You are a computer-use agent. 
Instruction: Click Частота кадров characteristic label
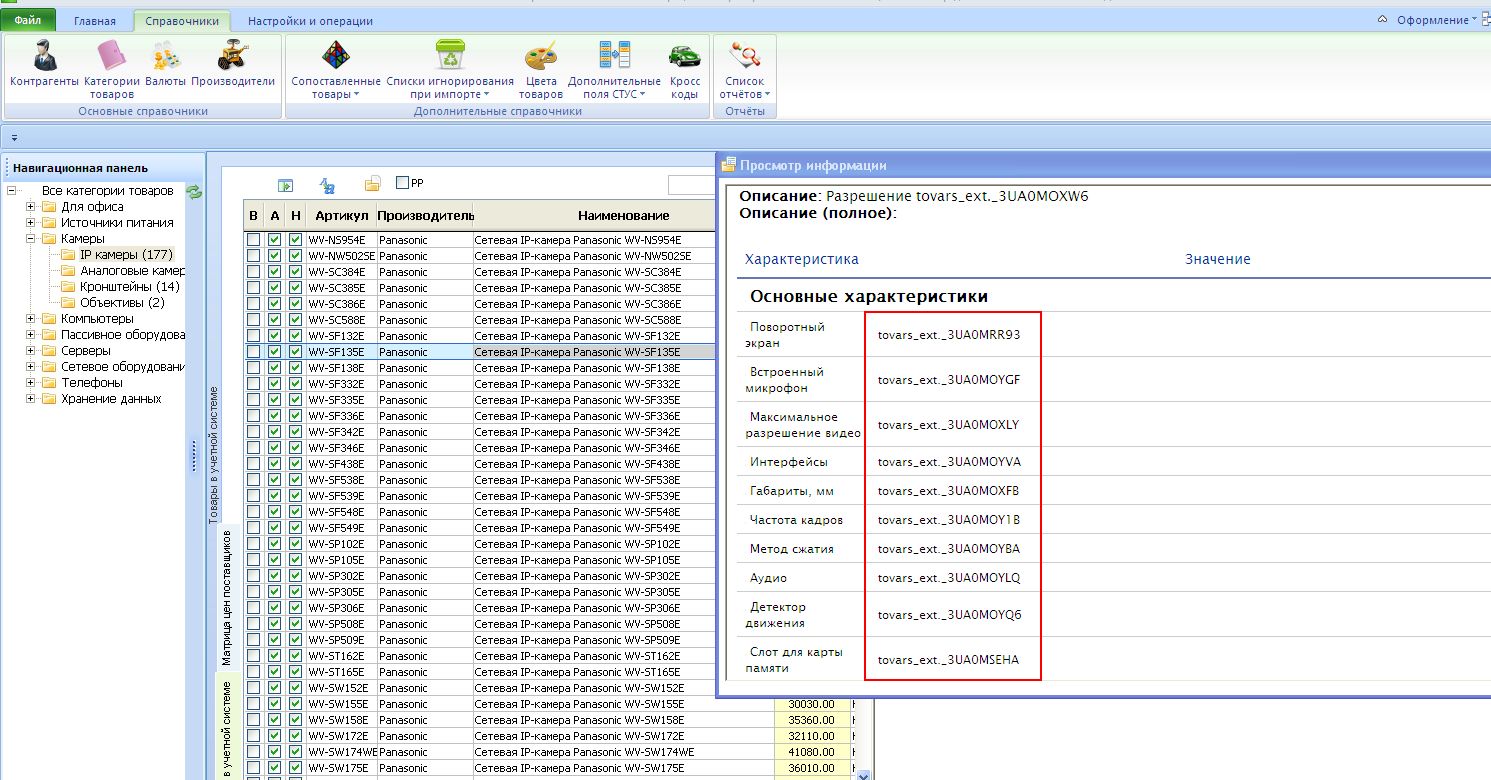click(x=796, y=520)
